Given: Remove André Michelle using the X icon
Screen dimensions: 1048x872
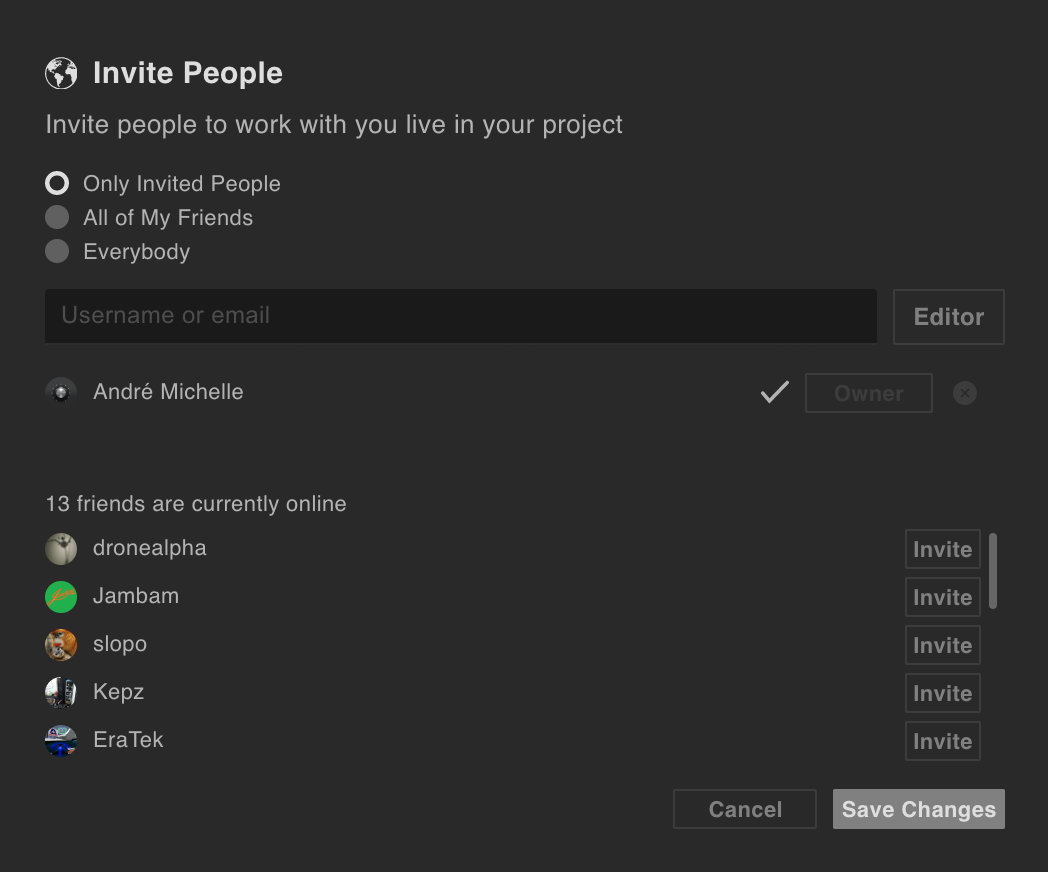Looking at the screenshot, I should tap(964, 393).
